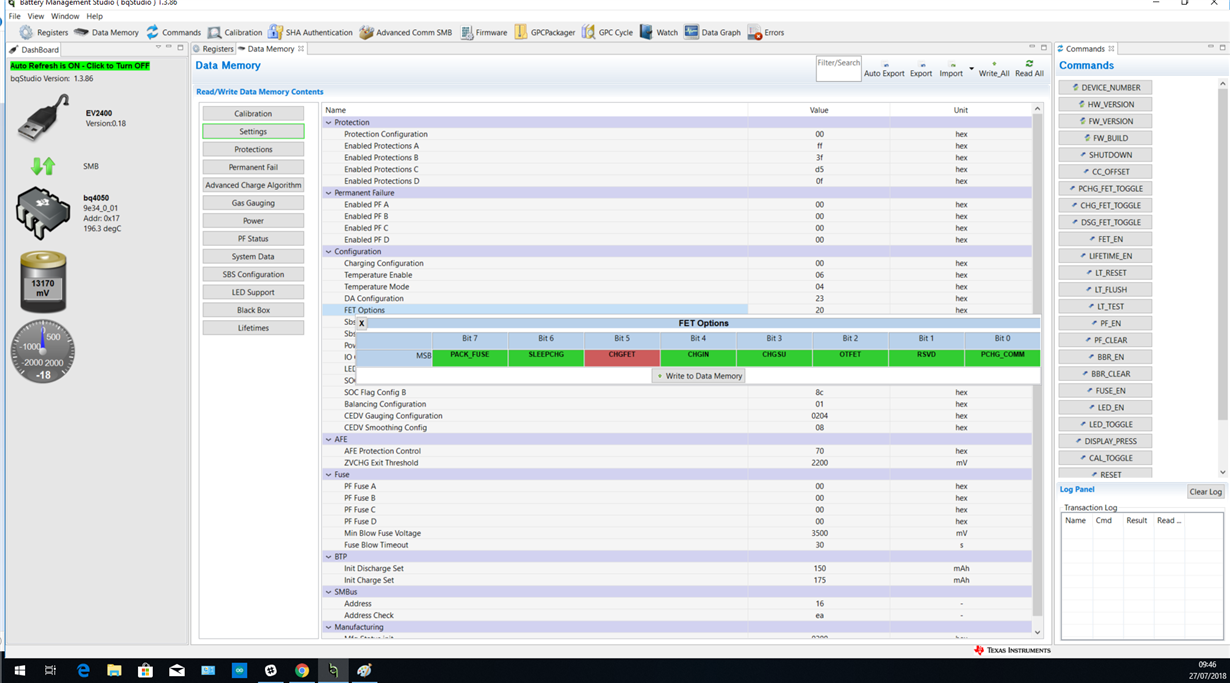
Task: Select the DashBoard tab
Action: point(35,49)
